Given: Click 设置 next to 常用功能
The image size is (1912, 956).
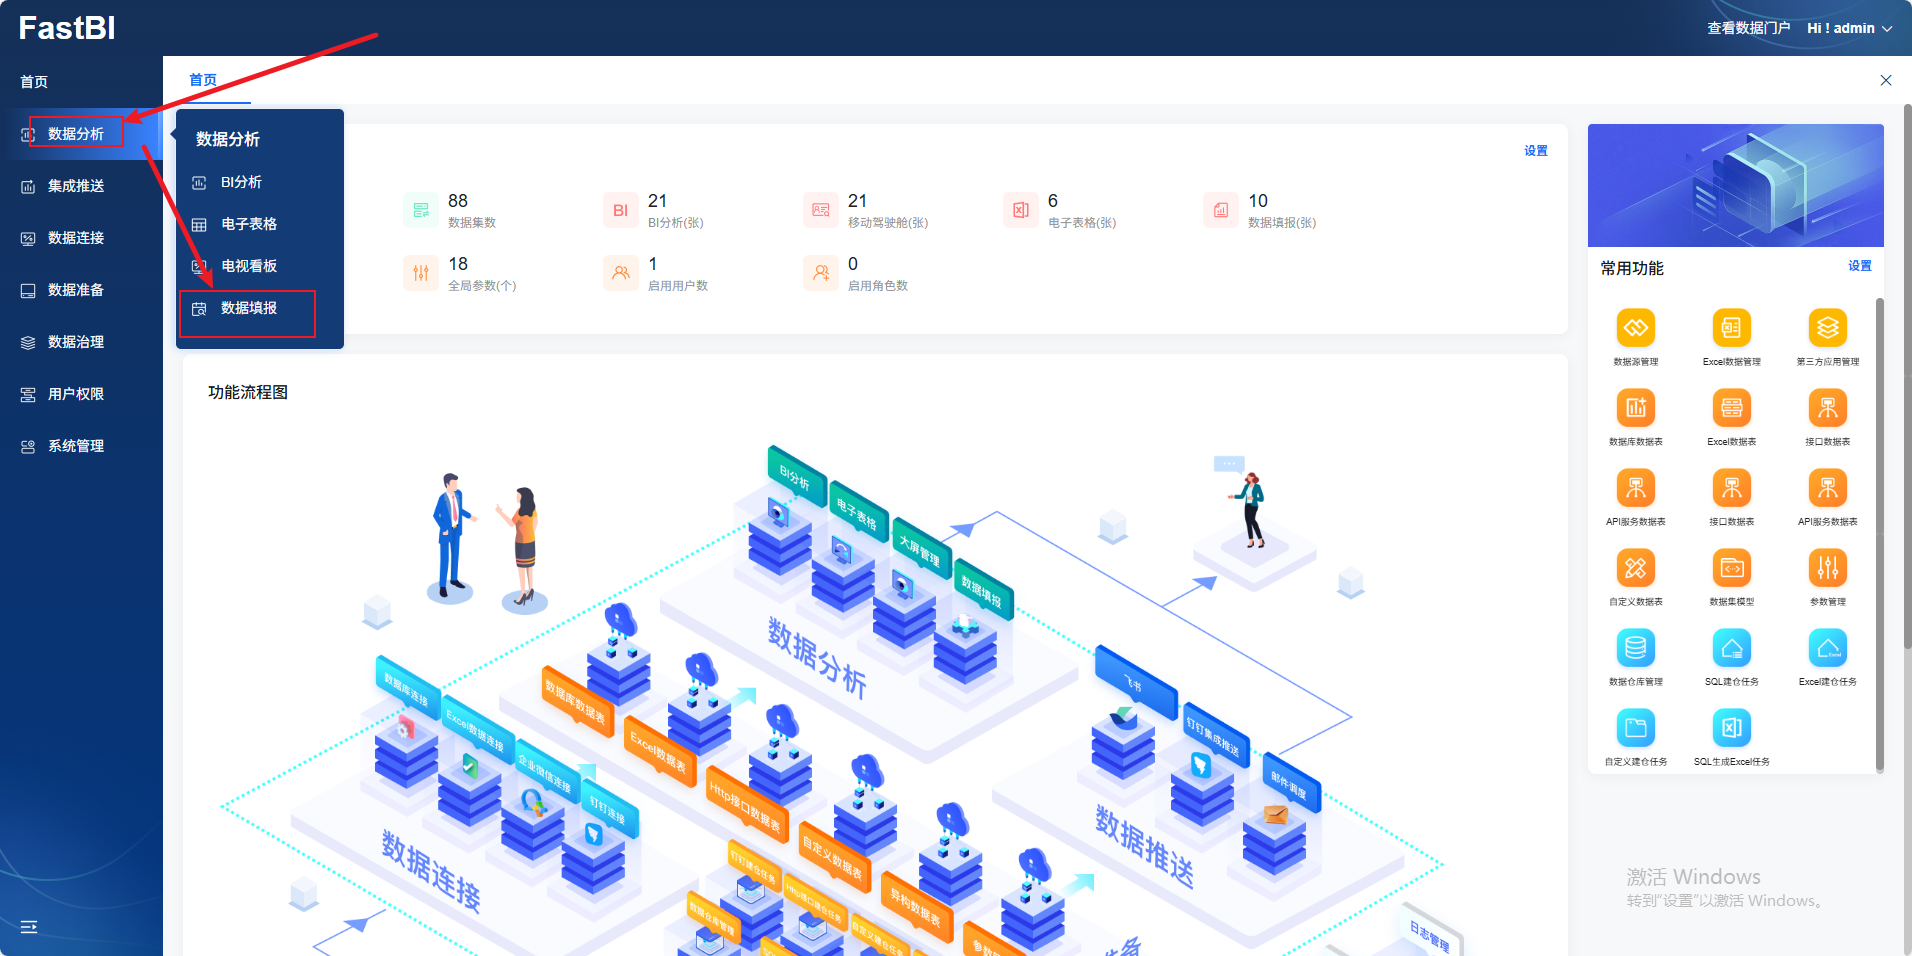Looking at the screenshot, I should (x=1859, y=266).
